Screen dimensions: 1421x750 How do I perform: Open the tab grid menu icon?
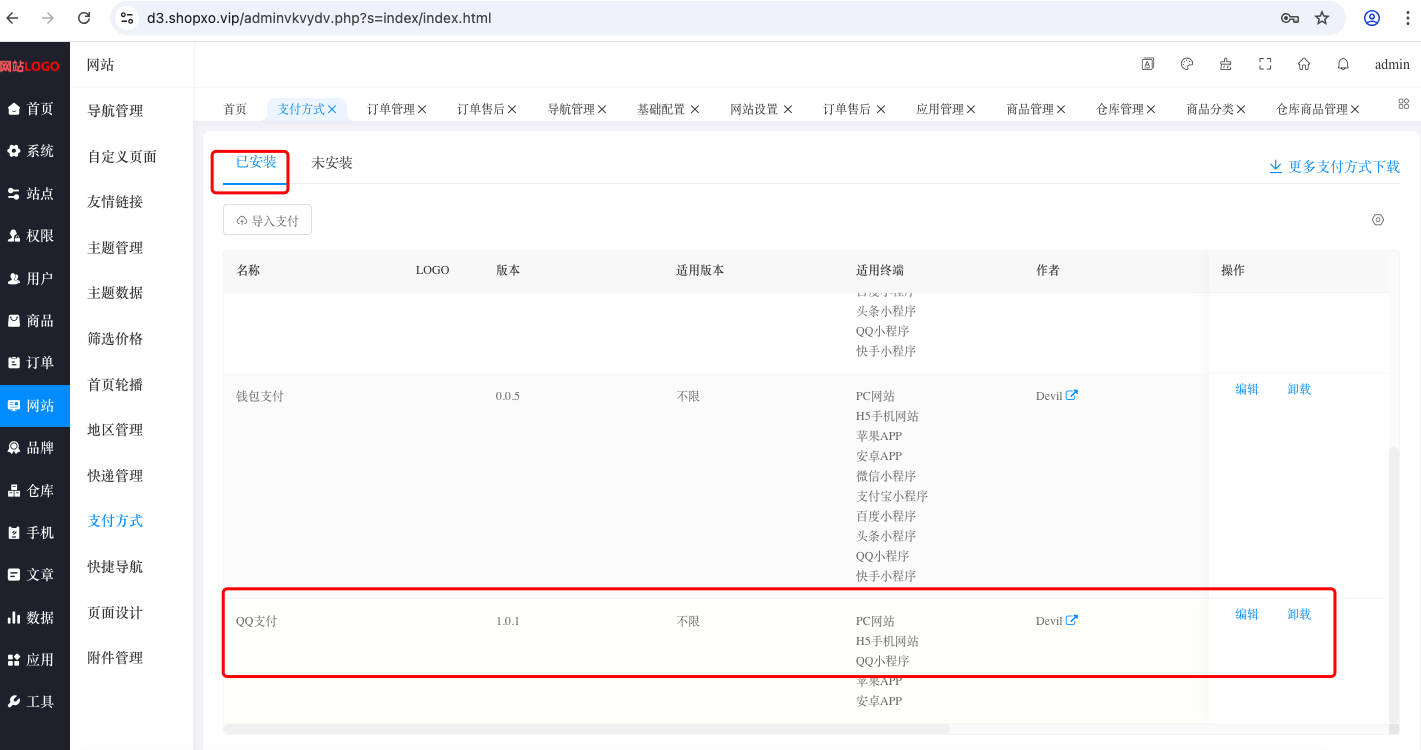point(1403,104)
